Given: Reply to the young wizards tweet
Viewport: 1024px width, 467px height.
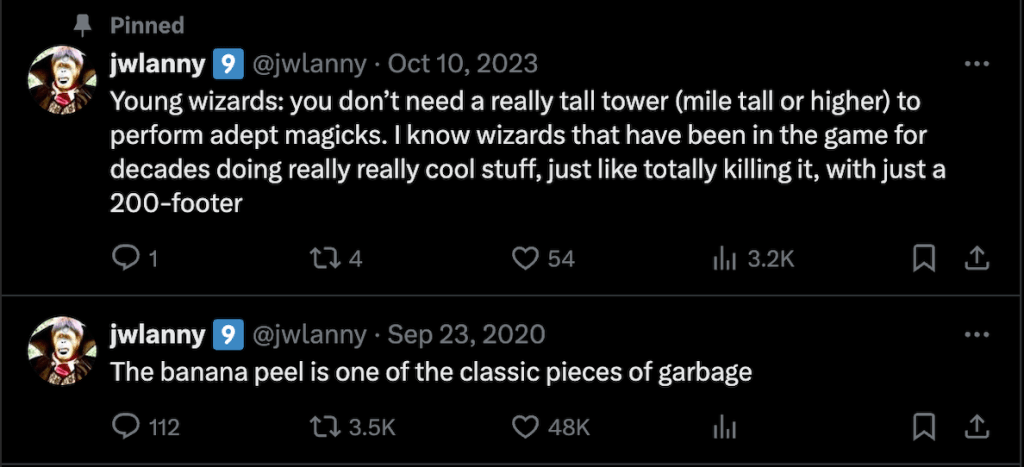Looking at the screenshot, I should (x=125, y=259).
